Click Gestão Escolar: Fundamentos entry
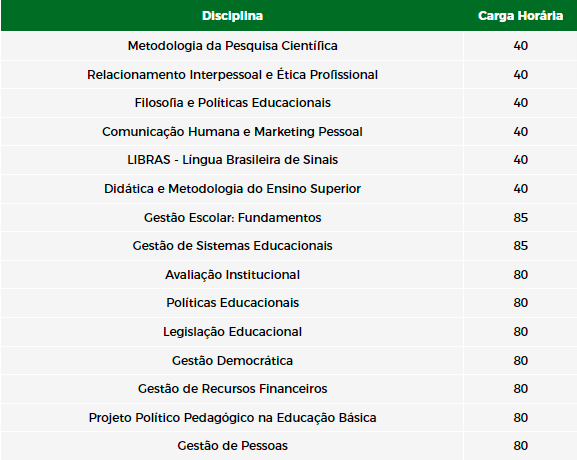This screenshot has height=460, width=577. click(x=232, y=218)
